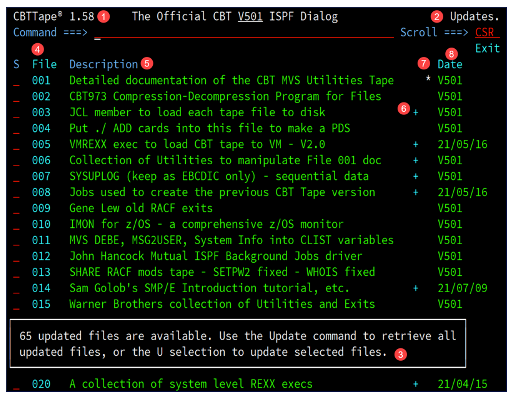Click file number 001
This screenshot has width=515, height=397.
(41, 80)
